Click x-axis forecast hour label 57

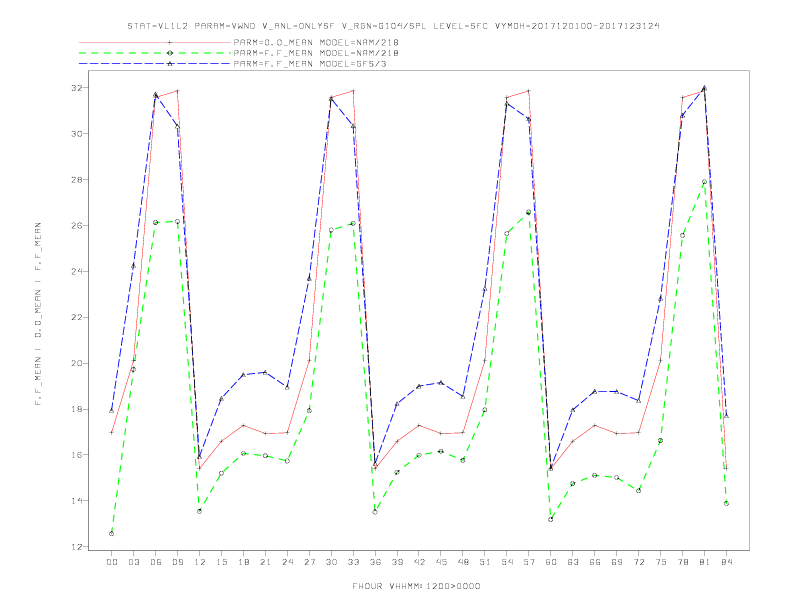[529, 562]
